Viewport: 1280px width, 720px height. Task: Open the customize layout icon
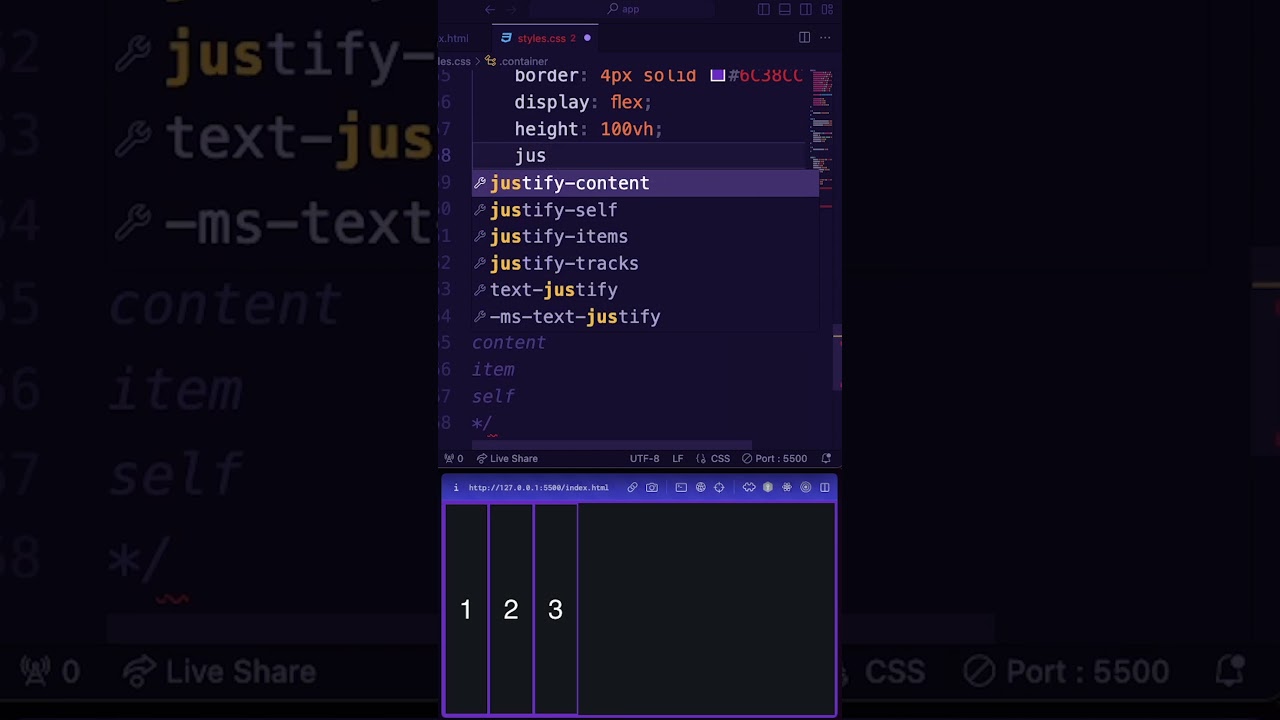pyautogui.click(x=827, y=9)
